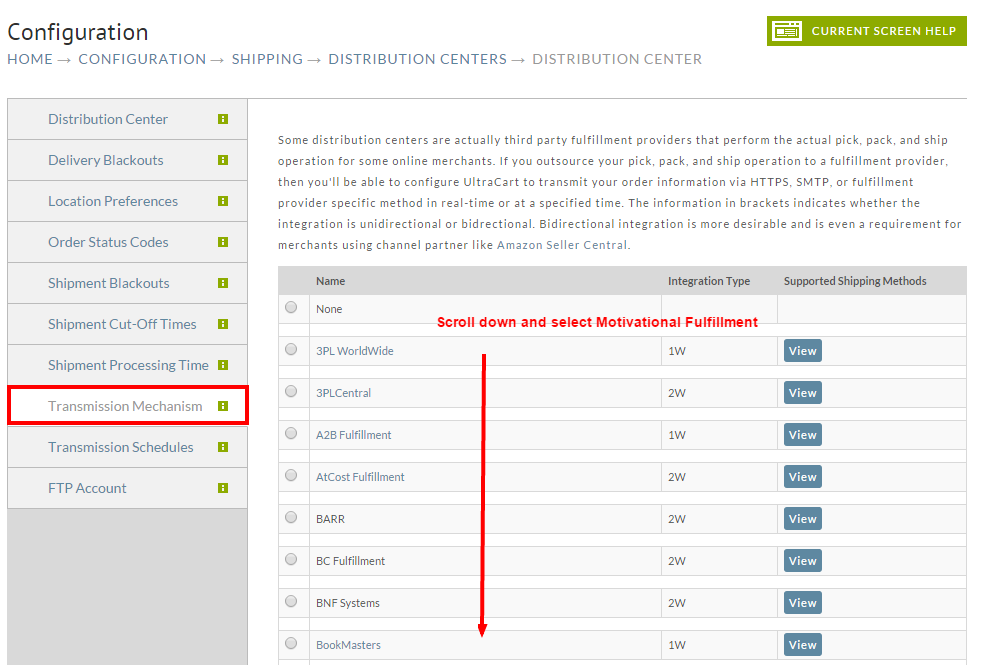
Task: Open the Amazon Seller Central link
Action: point(562,245)
